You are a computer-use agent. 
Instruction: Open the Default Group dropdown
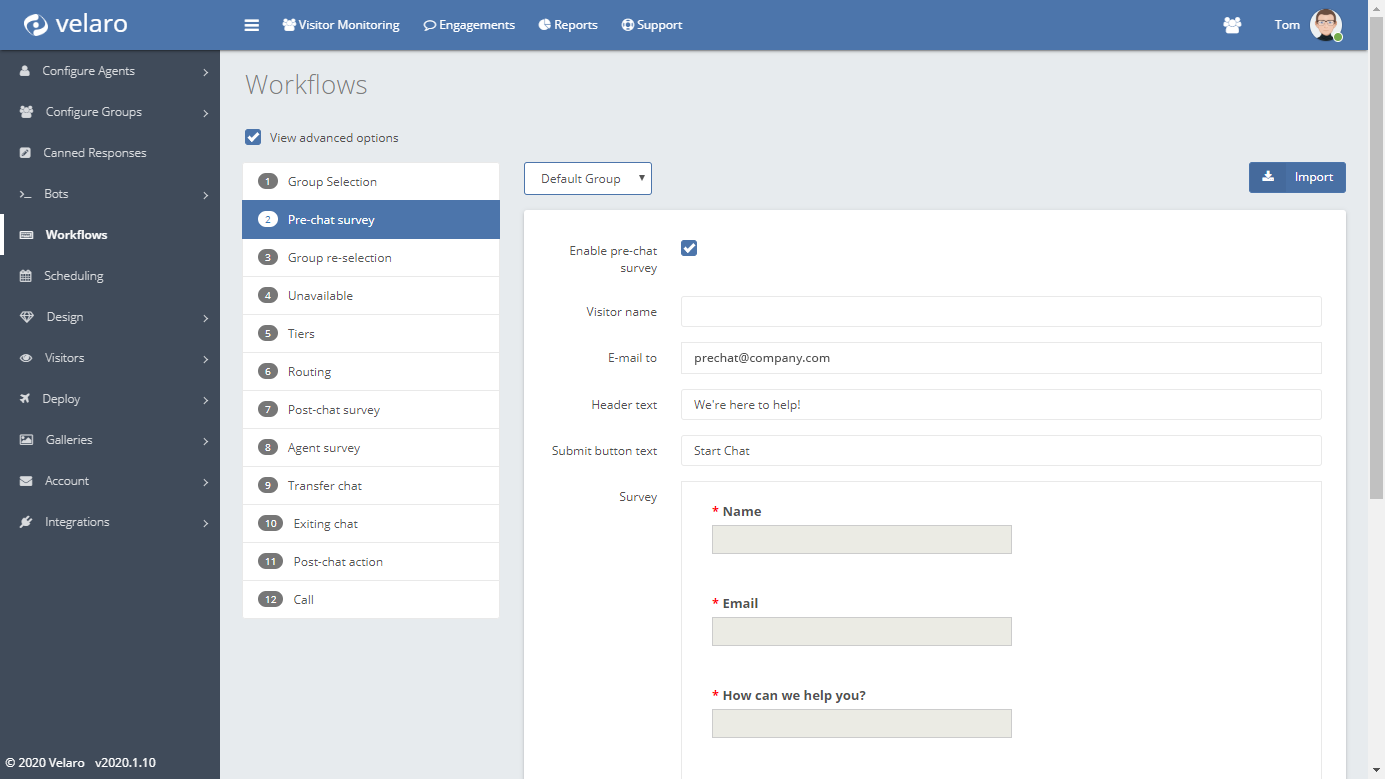[x=588, y=179]
